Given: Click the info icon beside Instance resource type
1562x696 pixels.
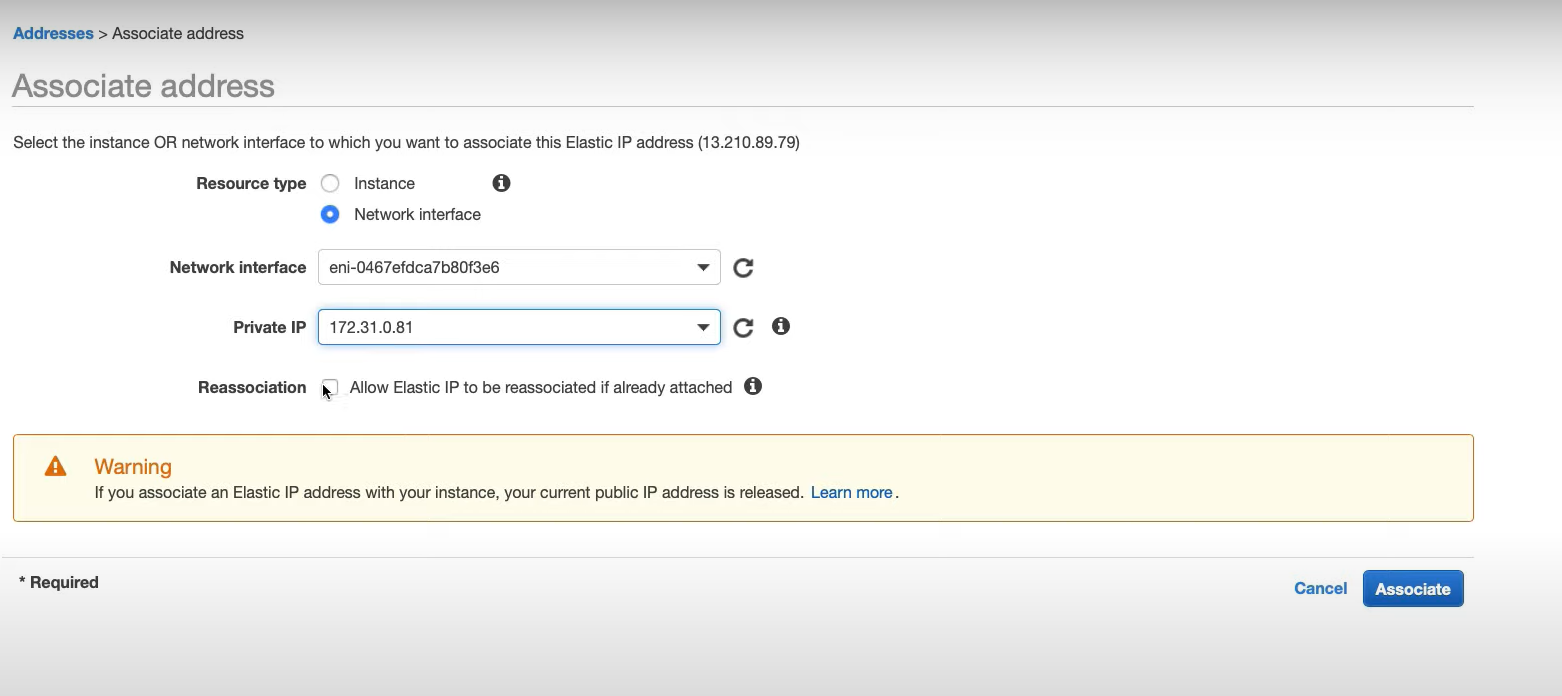Looking at the screenshot, I should tap(500, 183).
